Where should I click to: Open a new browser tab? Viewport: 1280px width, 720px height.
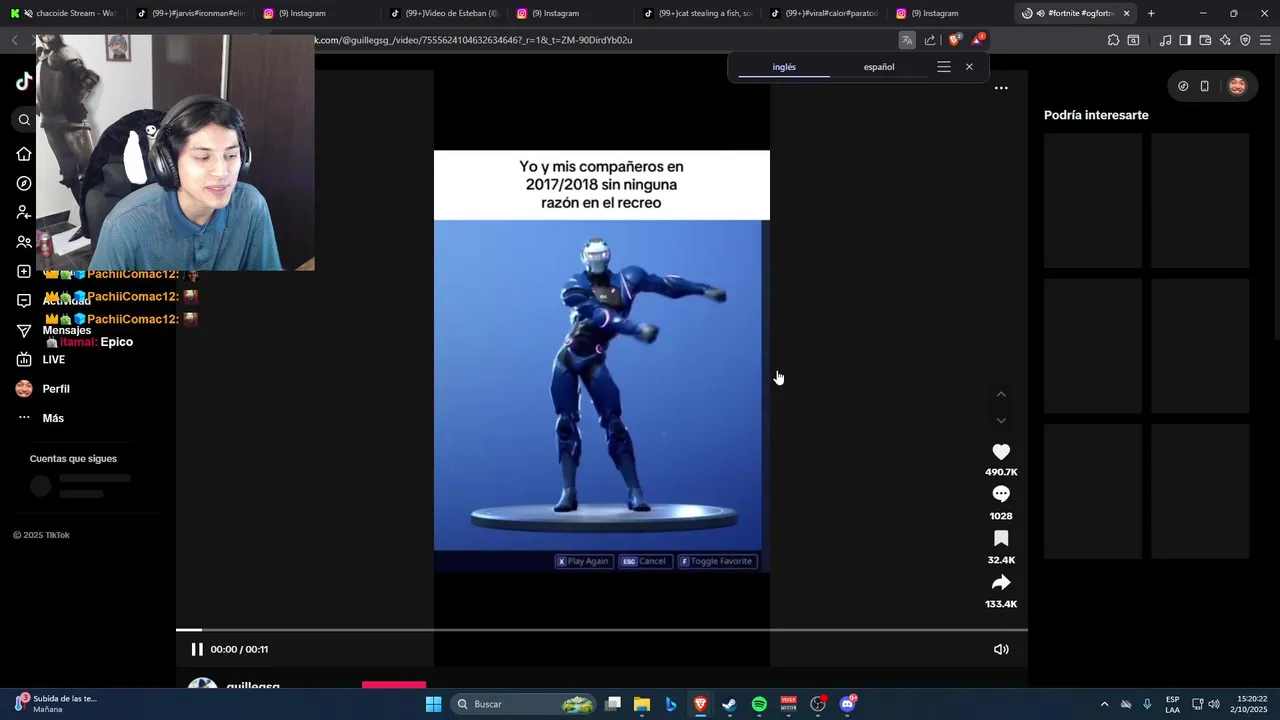point(1151,13)
